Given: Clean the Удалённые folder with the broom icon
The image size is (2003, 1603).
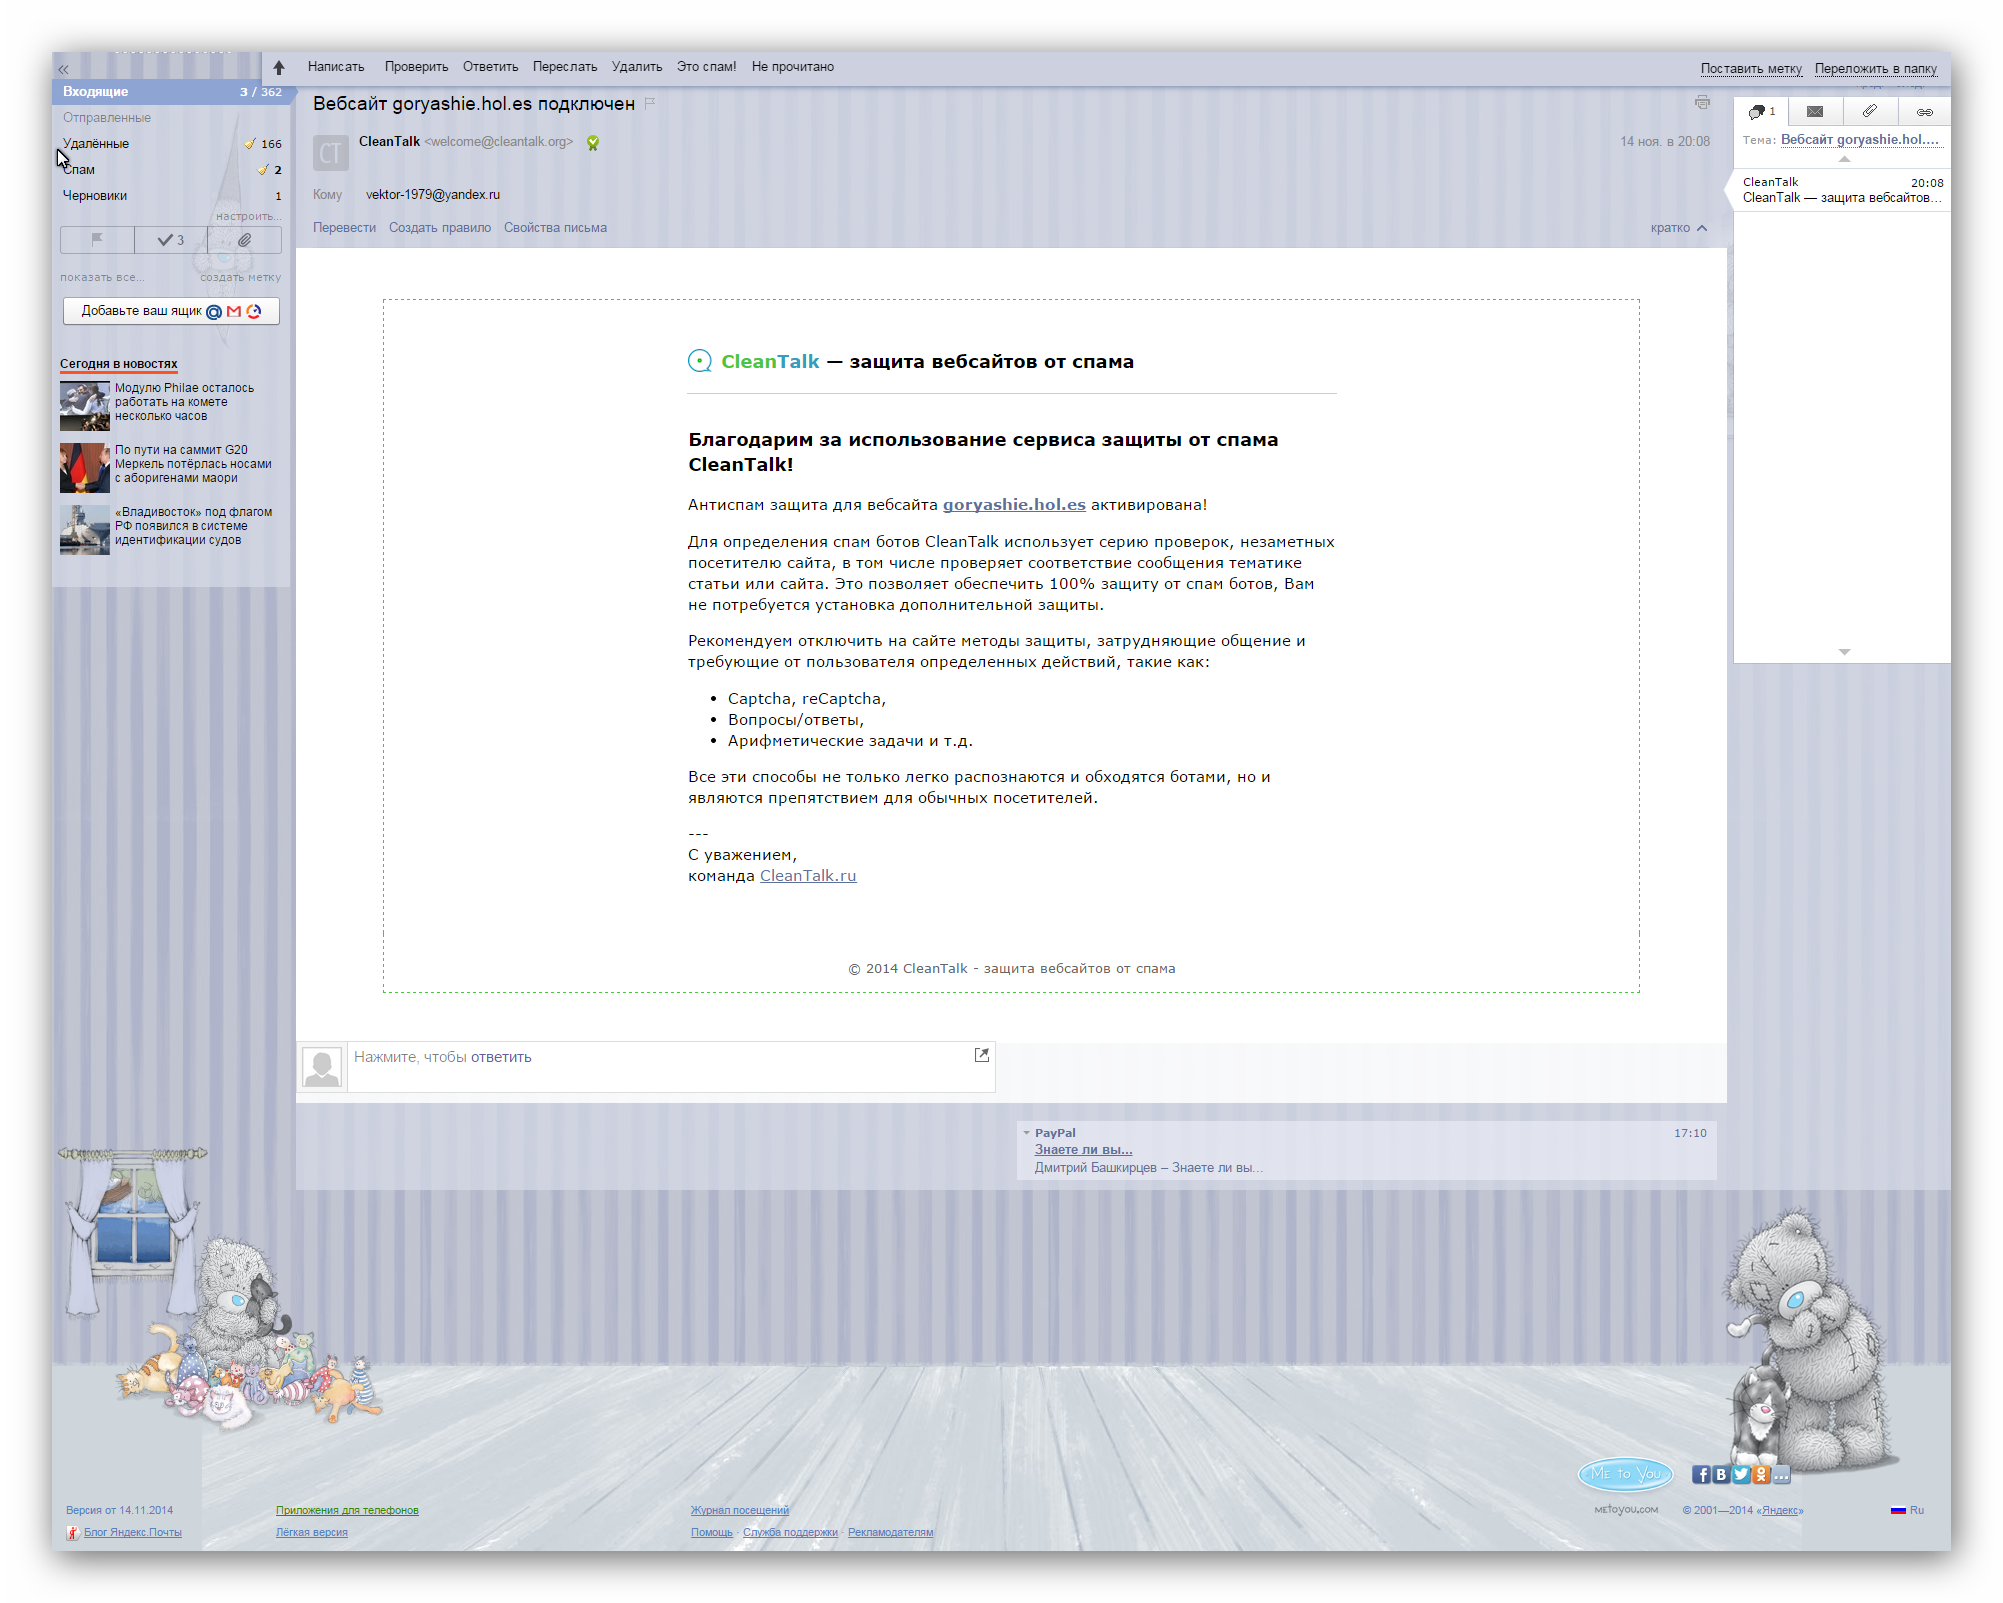Looking at the screenshot, I should [250, 143].
